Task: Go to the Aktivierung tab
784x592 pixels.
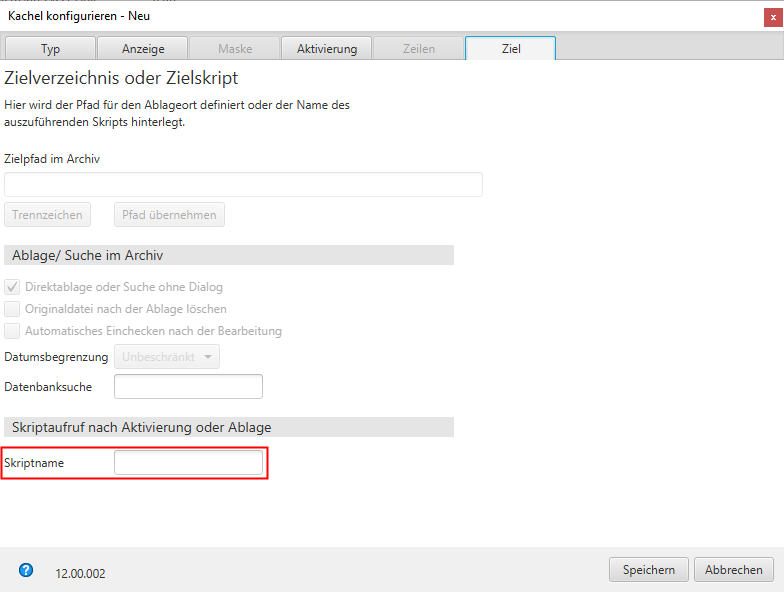Action: coord(327,48)
